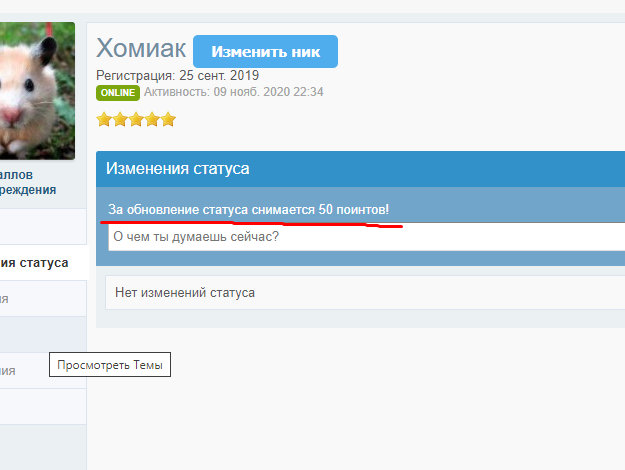Image resolution: width=625 pixels, height=470 pixels.
Task: Select the 'ия статуса' sidebar tab
Action: 43,263
